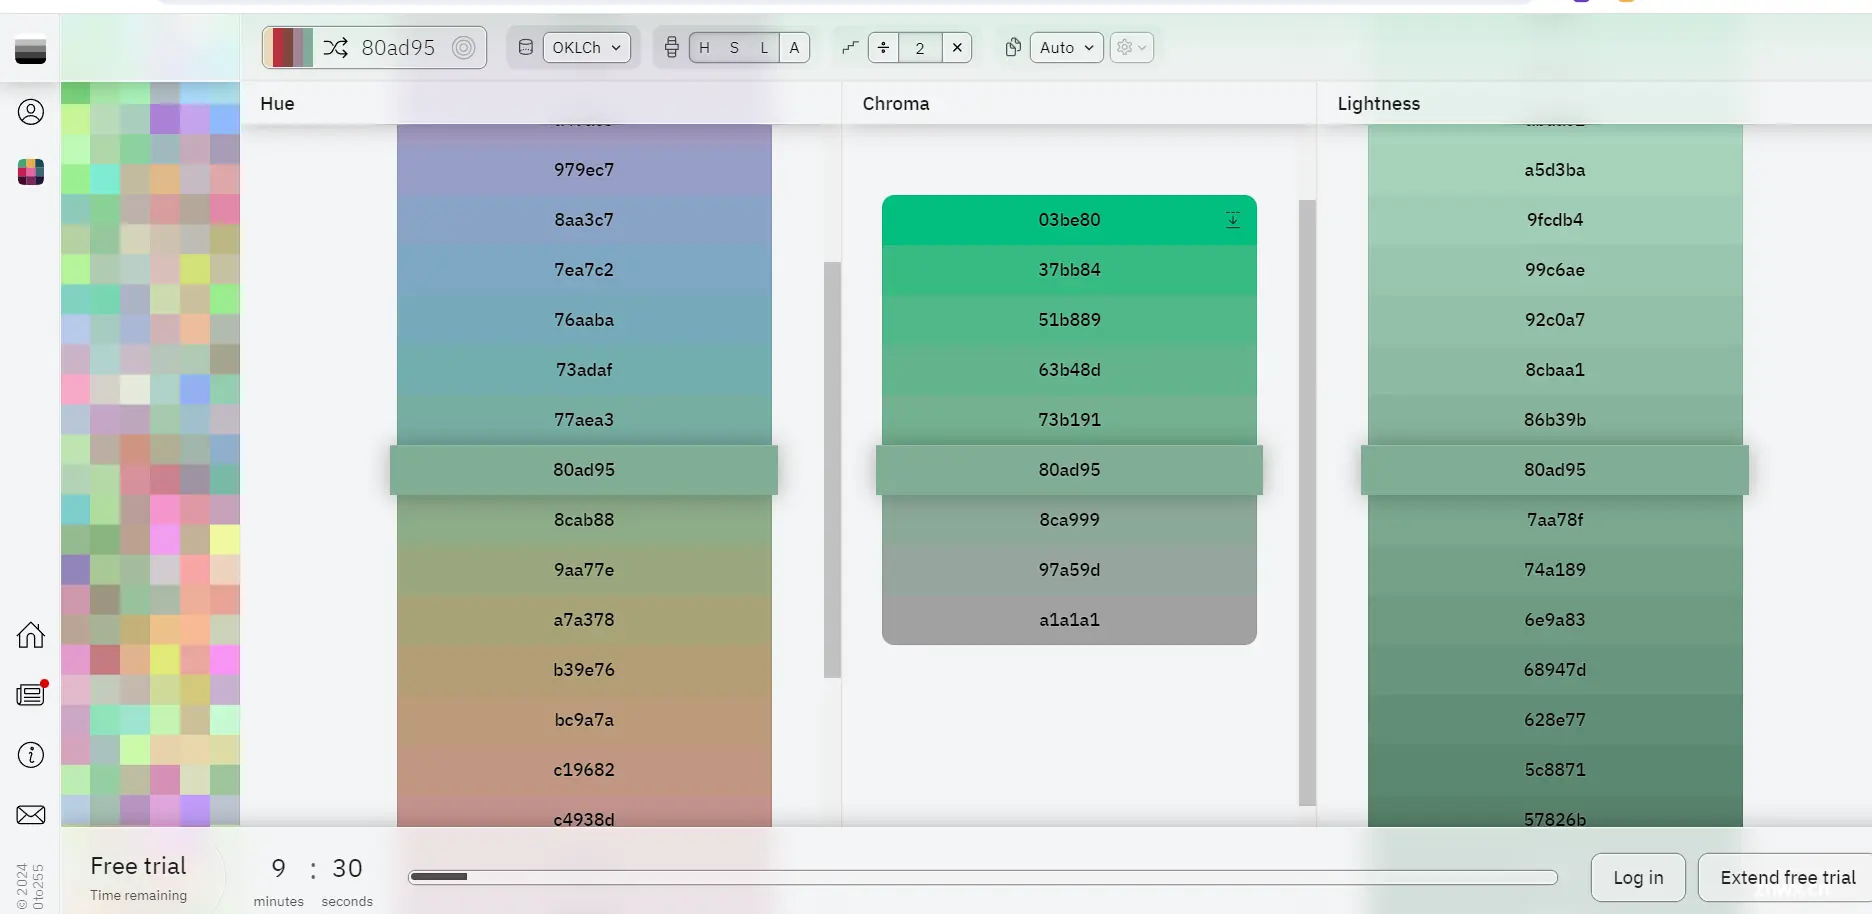Select lightness swatch 99c6ae
The height and width of the screenshot is (914, 1872).
pyautogui.click(x=1555, y=270)
